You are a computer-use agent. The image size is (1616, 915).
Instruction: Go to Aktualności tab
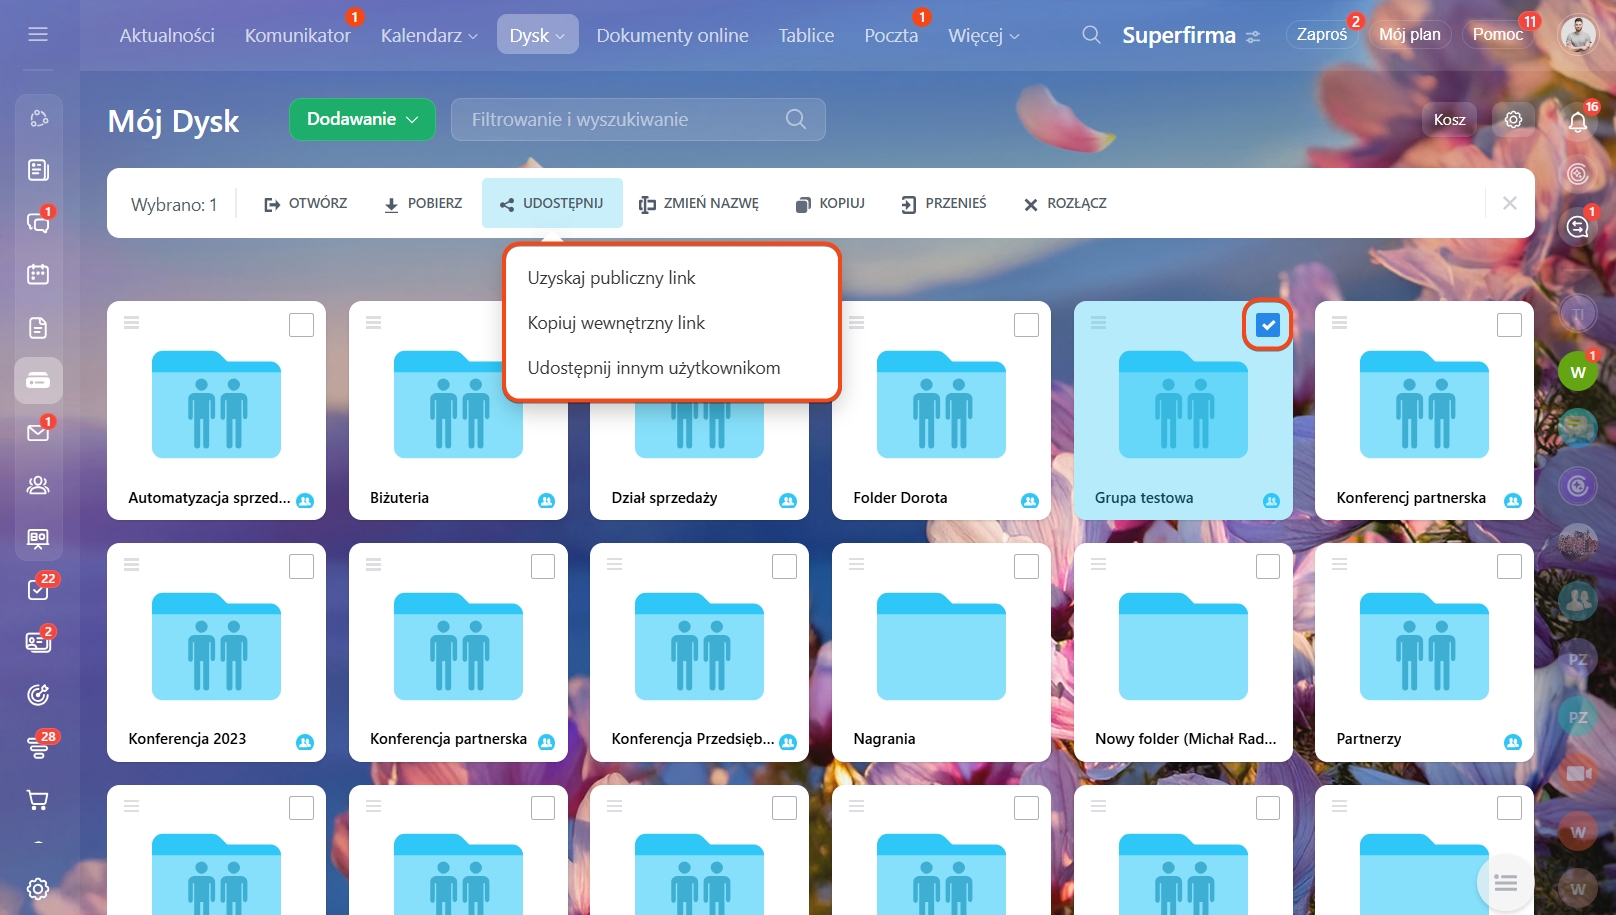167,35
